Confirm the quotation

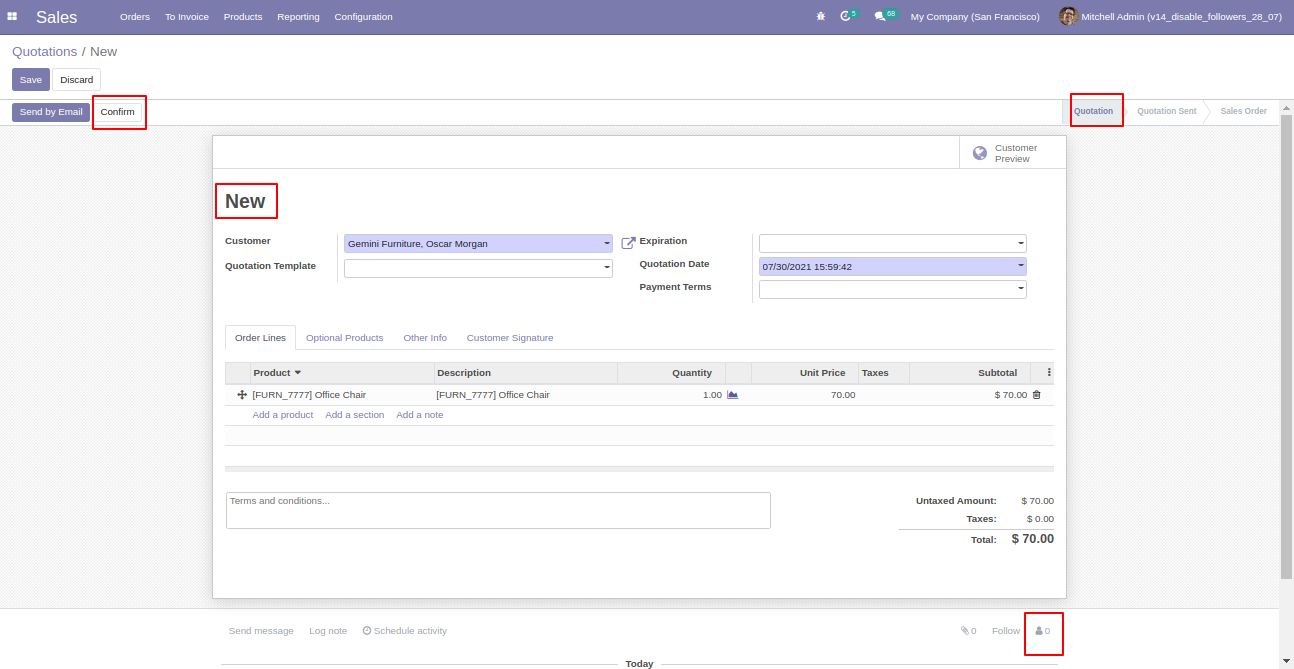(x=117, y=112)
